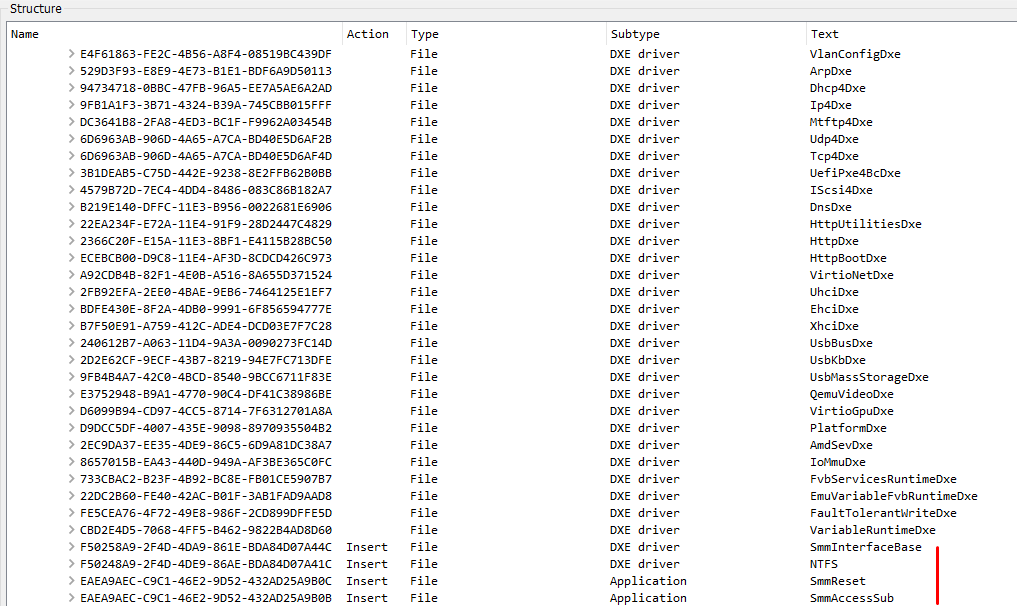Image resolution: width=1017 pixels, height=606 pixels.
Task: Expand the UsbKbDxe node
Action: pyautogui.click(x=70, y=359)
